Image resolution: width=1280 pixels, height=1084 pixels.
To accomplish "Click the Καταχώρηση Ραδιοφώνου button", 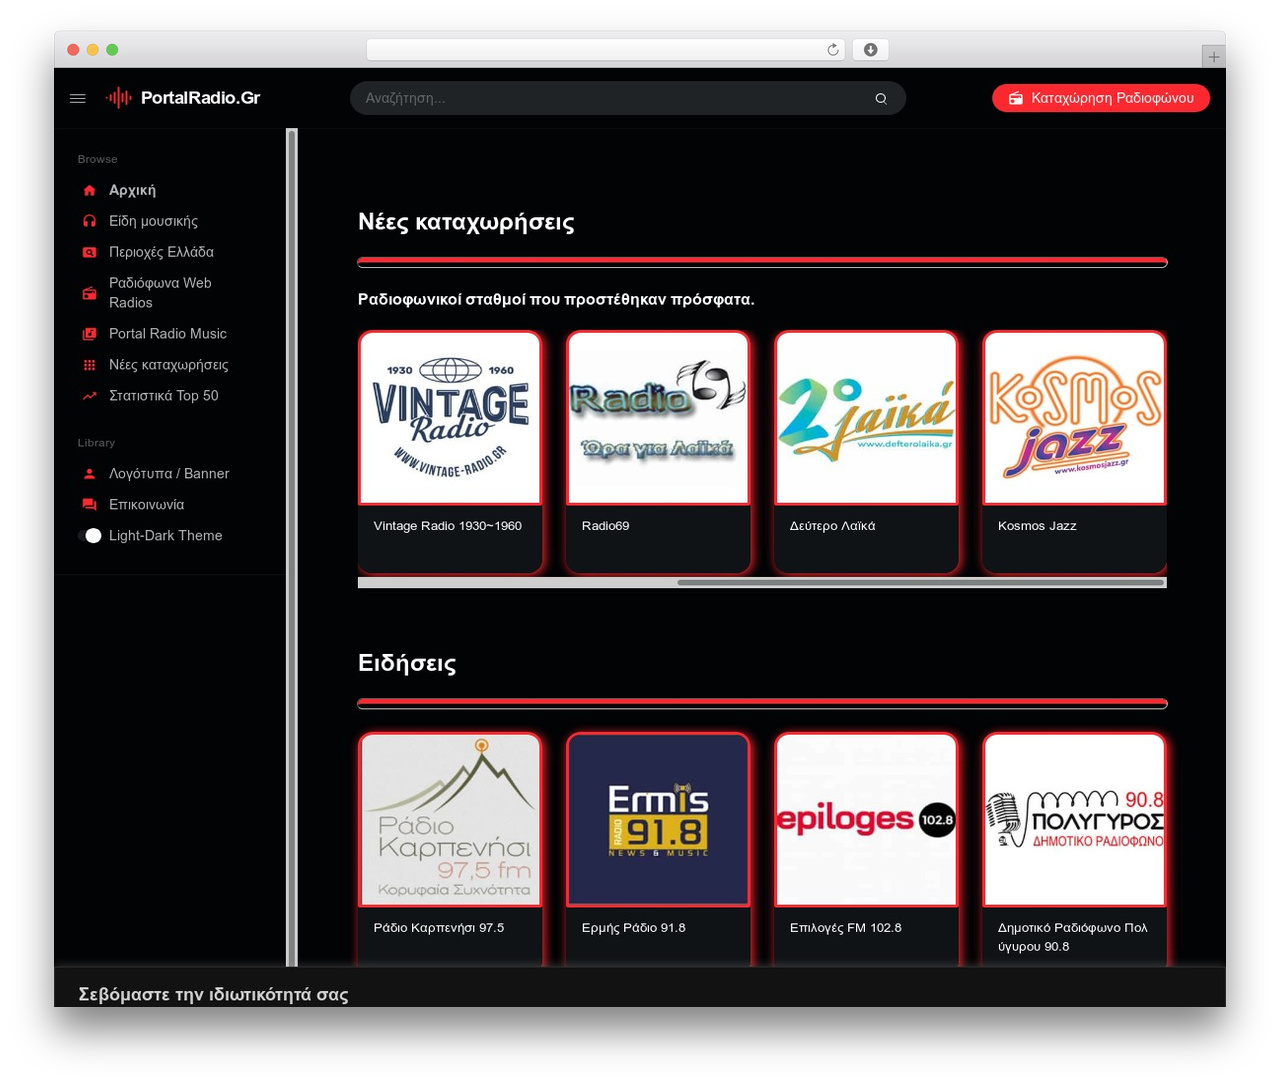I will point(1101,98).
